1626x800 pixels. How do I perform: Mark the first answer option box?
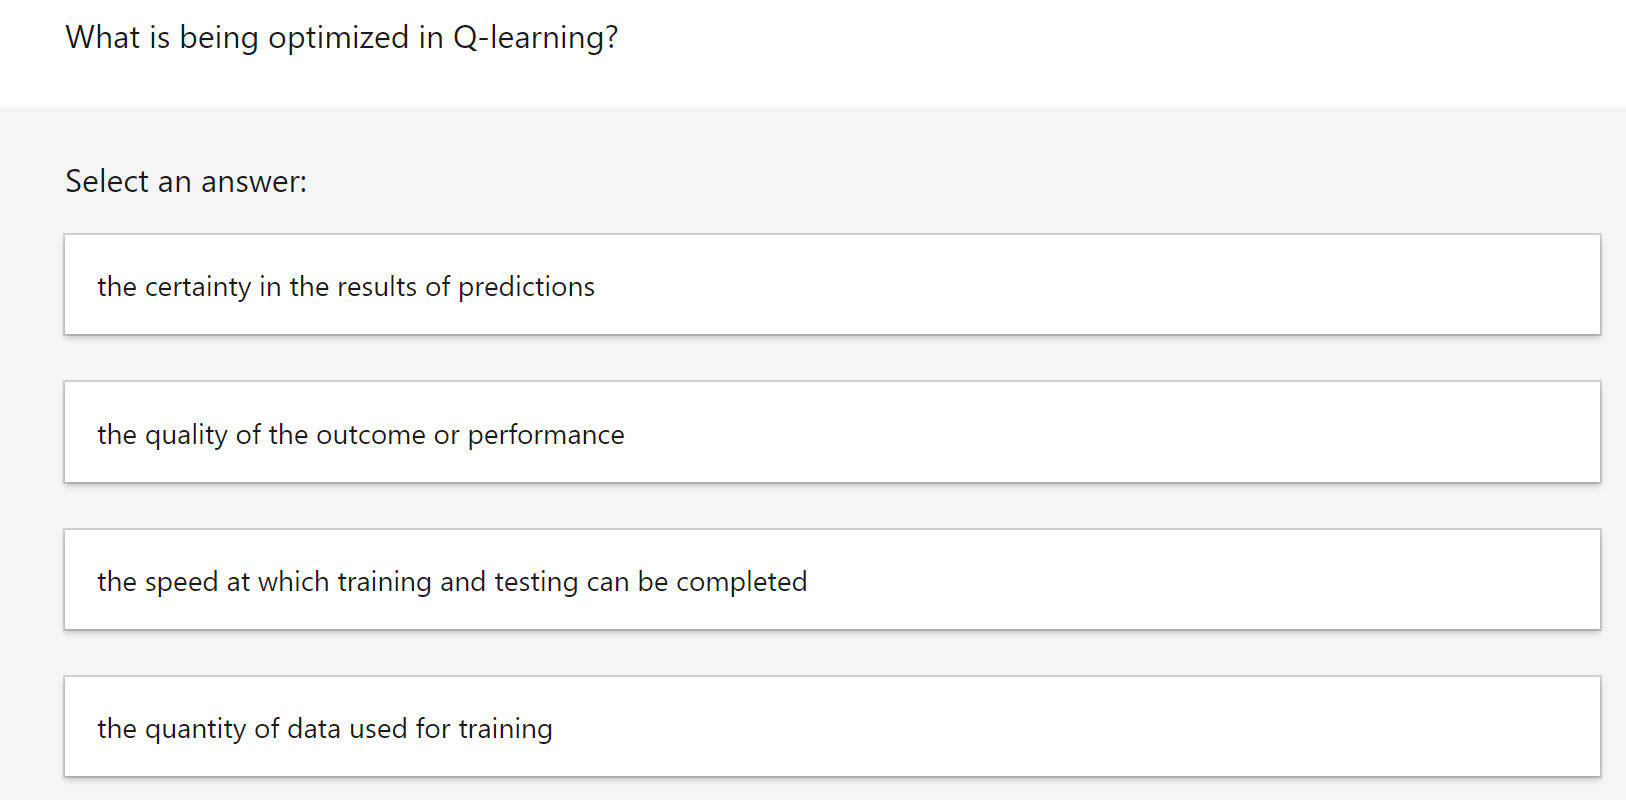[x=832, y=285]
